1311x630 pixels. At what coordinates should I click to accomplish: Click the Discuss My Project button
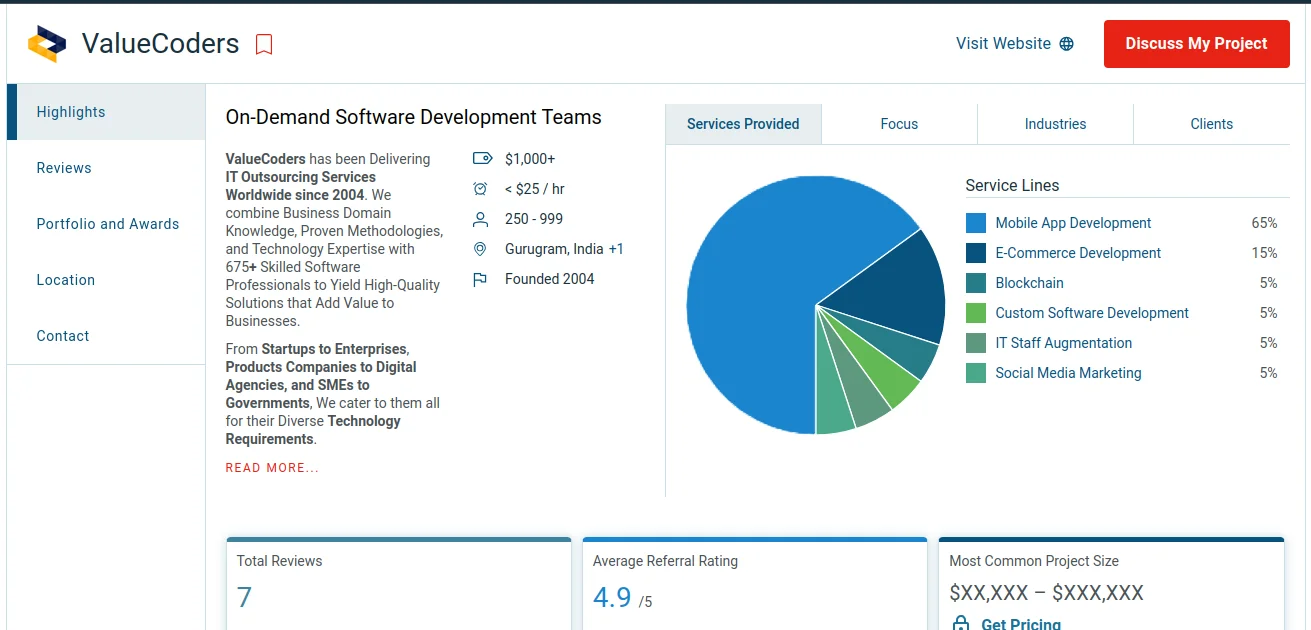pos(1196,44)
